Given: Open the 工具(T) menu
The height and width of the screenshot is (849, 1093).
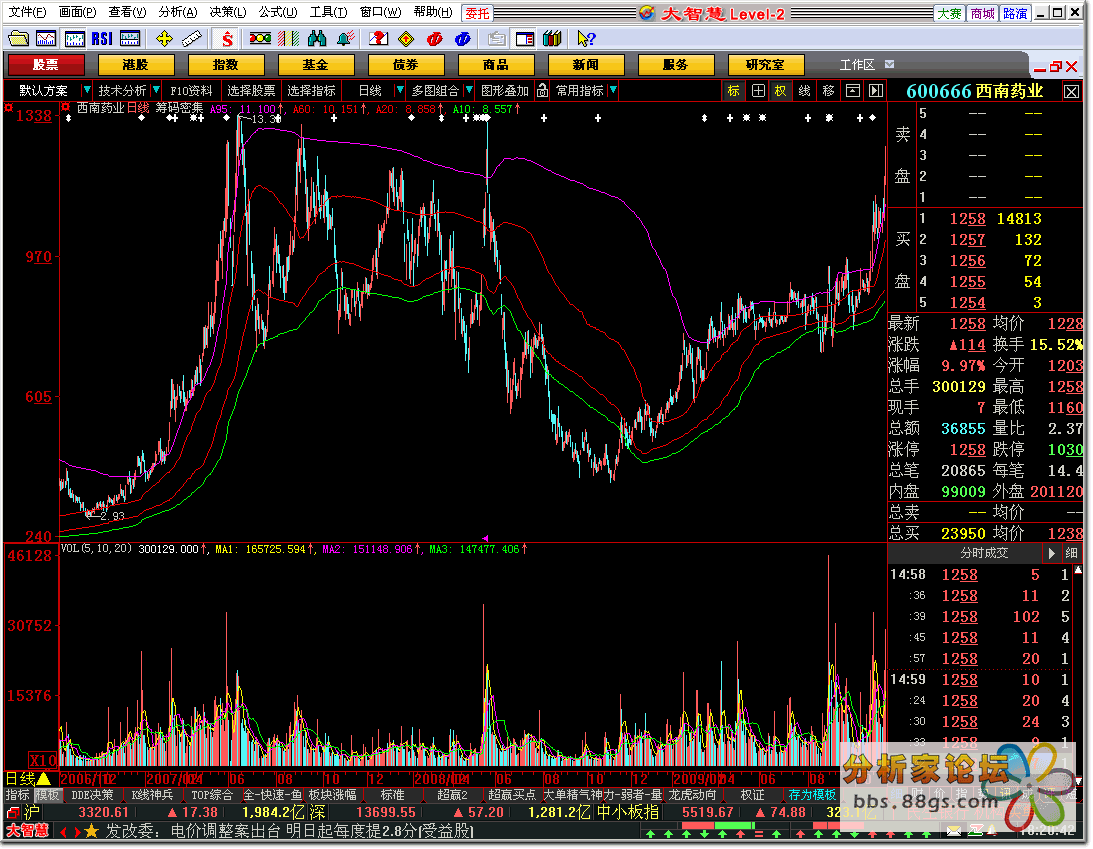Looking at the screenshot, I should [328, 13].
